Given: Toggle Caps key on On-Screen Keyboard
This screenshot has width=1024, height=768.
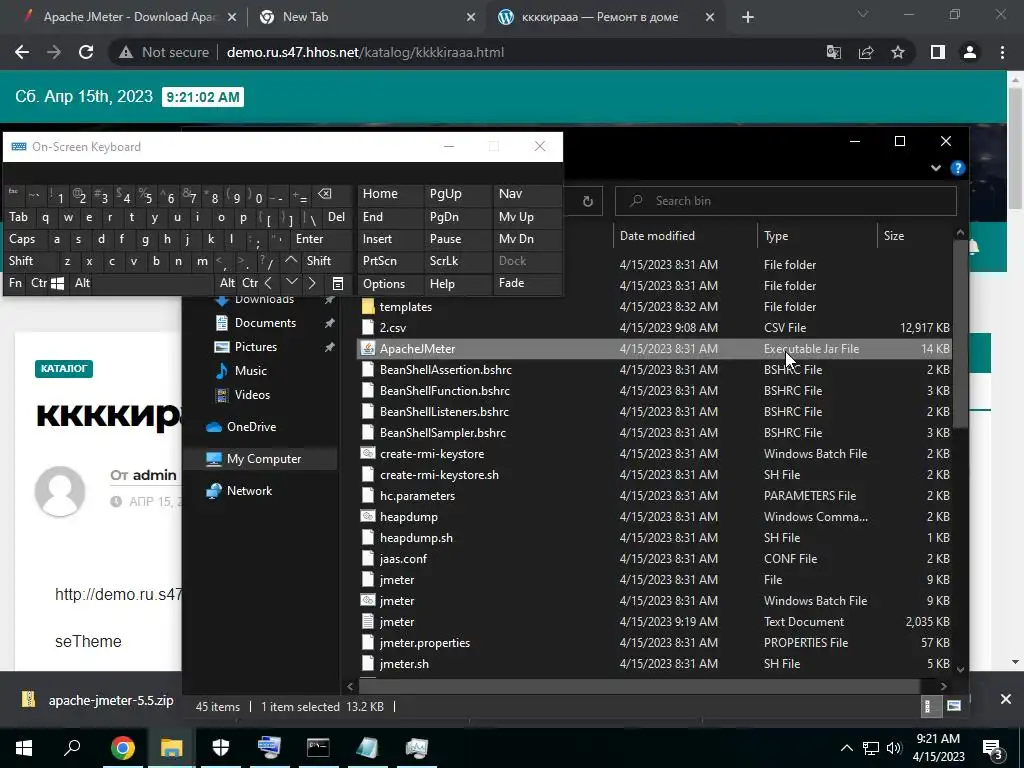Looking at the screenshot, I should click(x=22, y=239).
